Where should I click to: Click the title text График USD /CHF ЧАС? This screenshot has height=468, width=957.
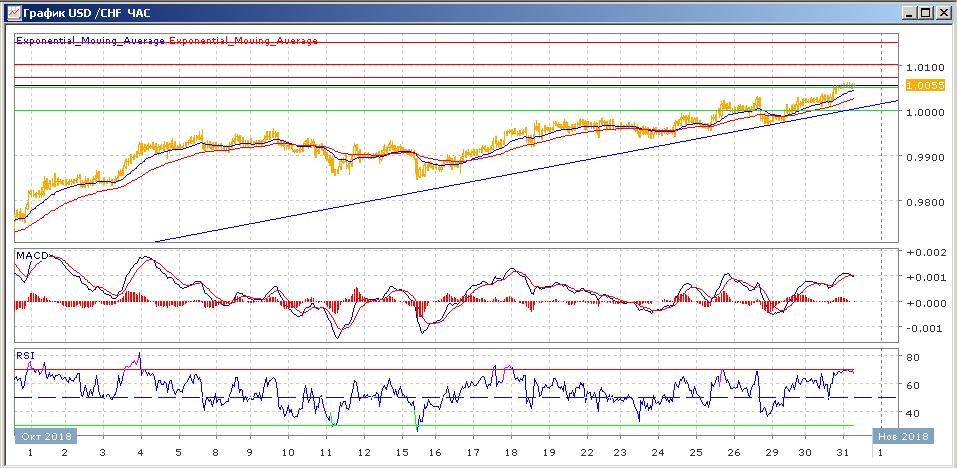tap(86, 12)
